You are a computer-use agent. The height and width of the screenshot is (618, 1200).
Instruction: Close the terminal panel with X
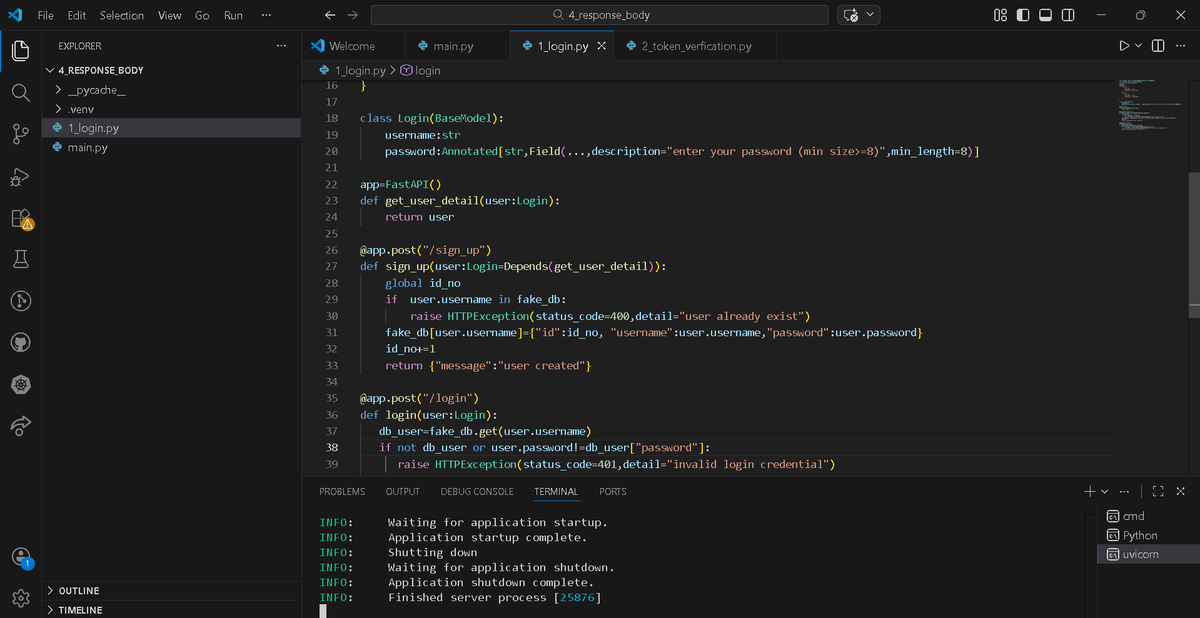(x=1181, y=491)
